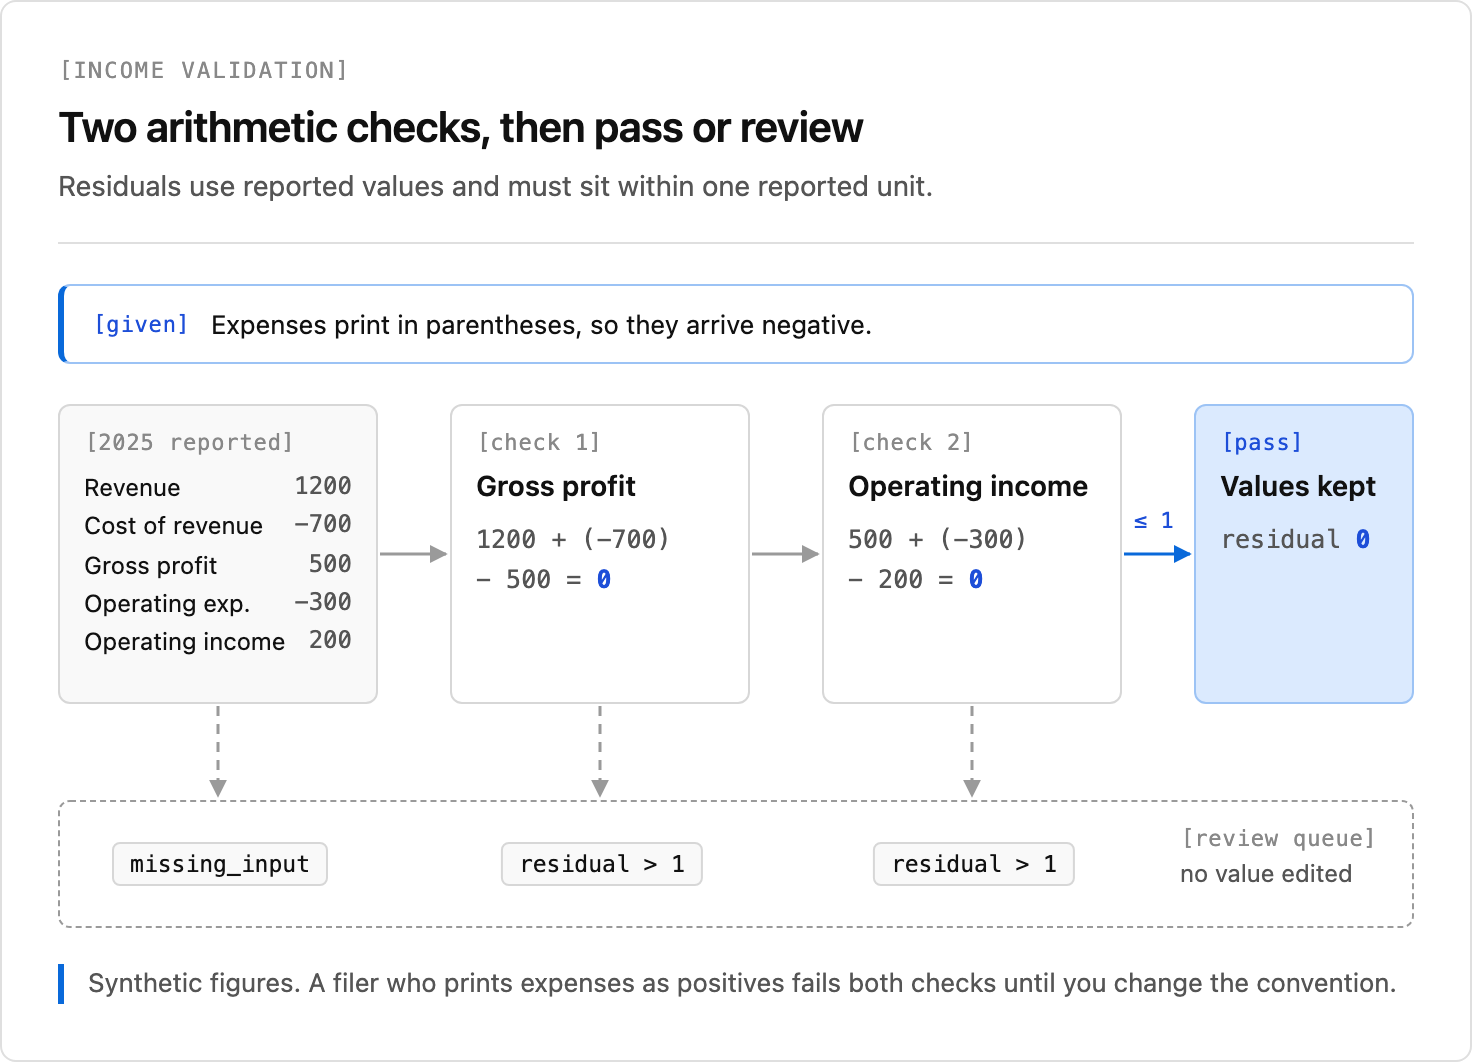
Task: Click the 'residual 0' text in pass box
Action: click(1296, 539)
